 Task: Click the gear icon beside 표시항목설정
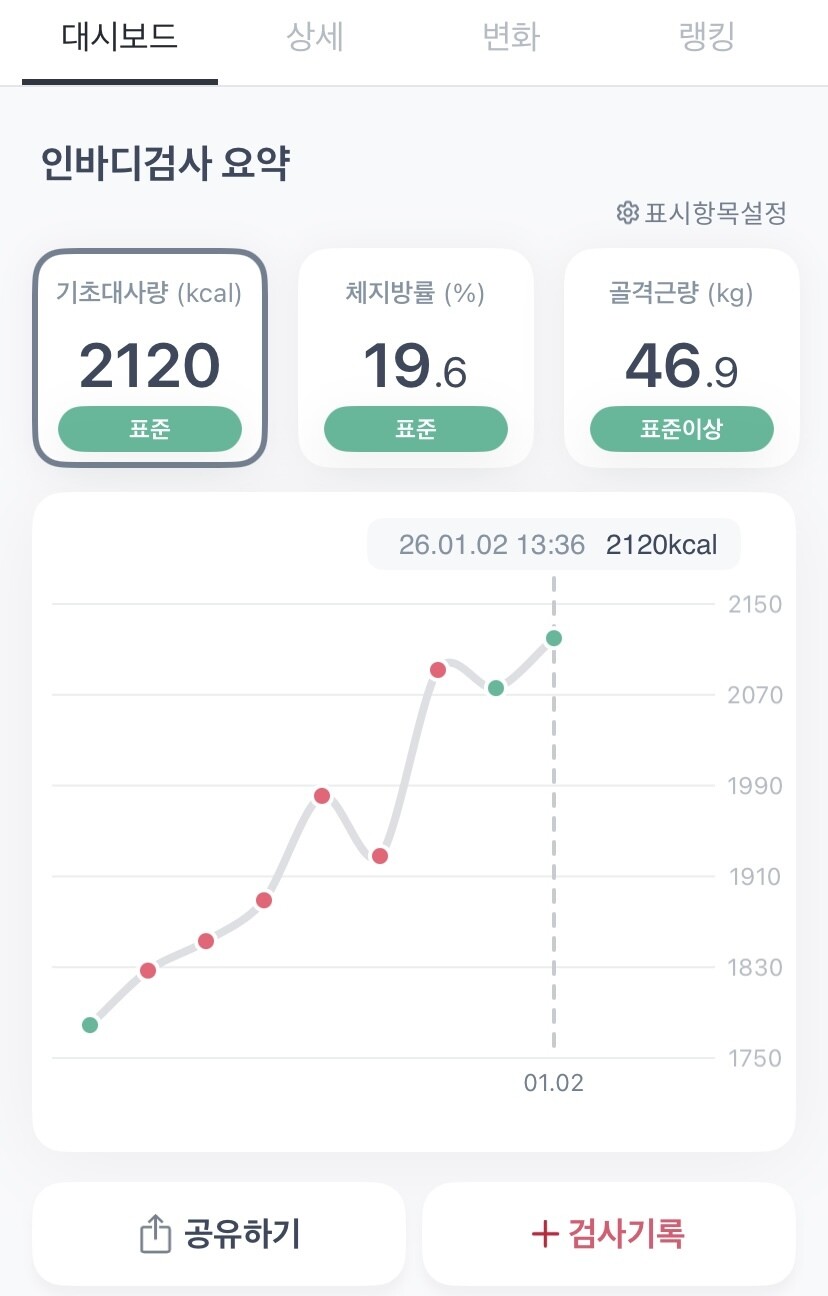(x=628, y=213)
